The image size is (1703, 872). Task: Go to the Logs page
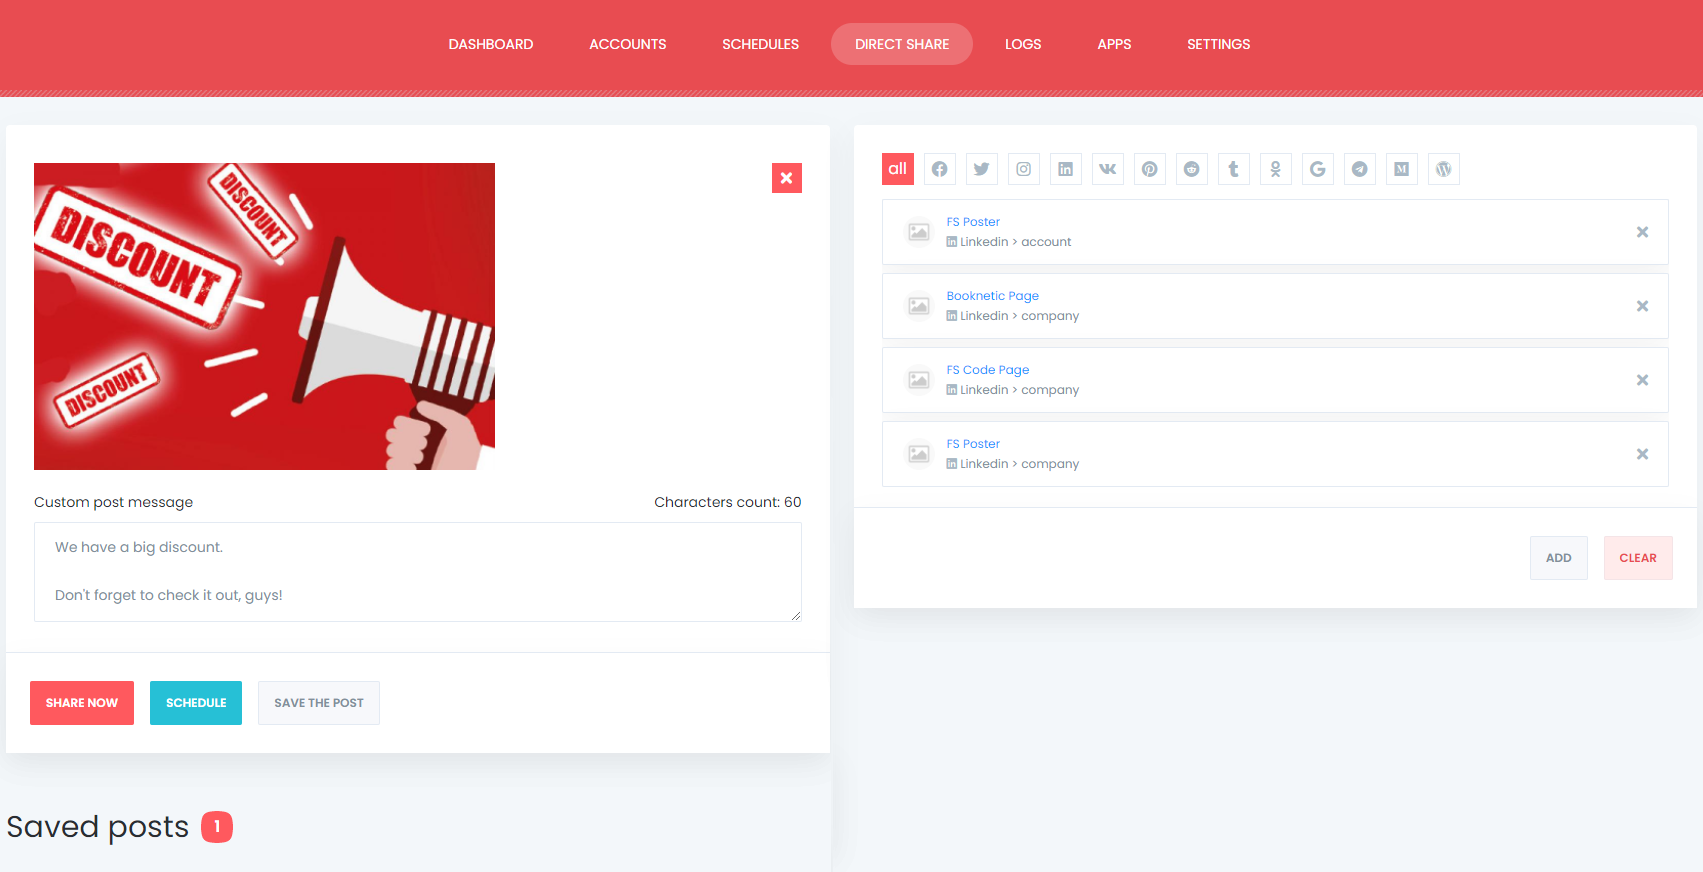coord(1023,44)
